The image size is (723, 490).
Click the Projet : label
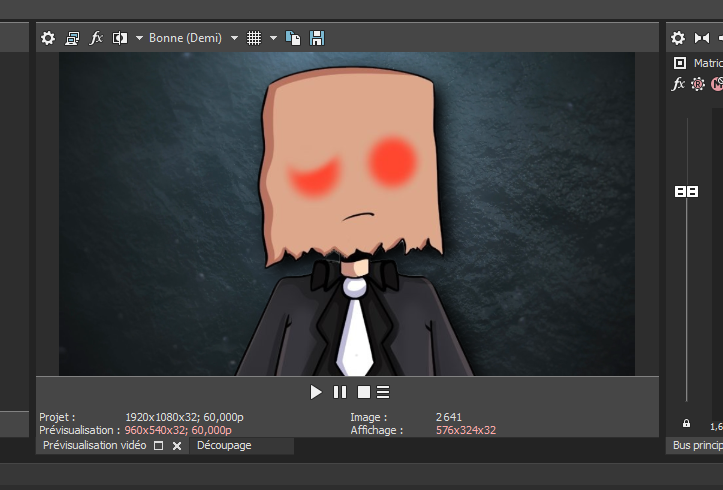pyautogui.click(x=57, y=417)
